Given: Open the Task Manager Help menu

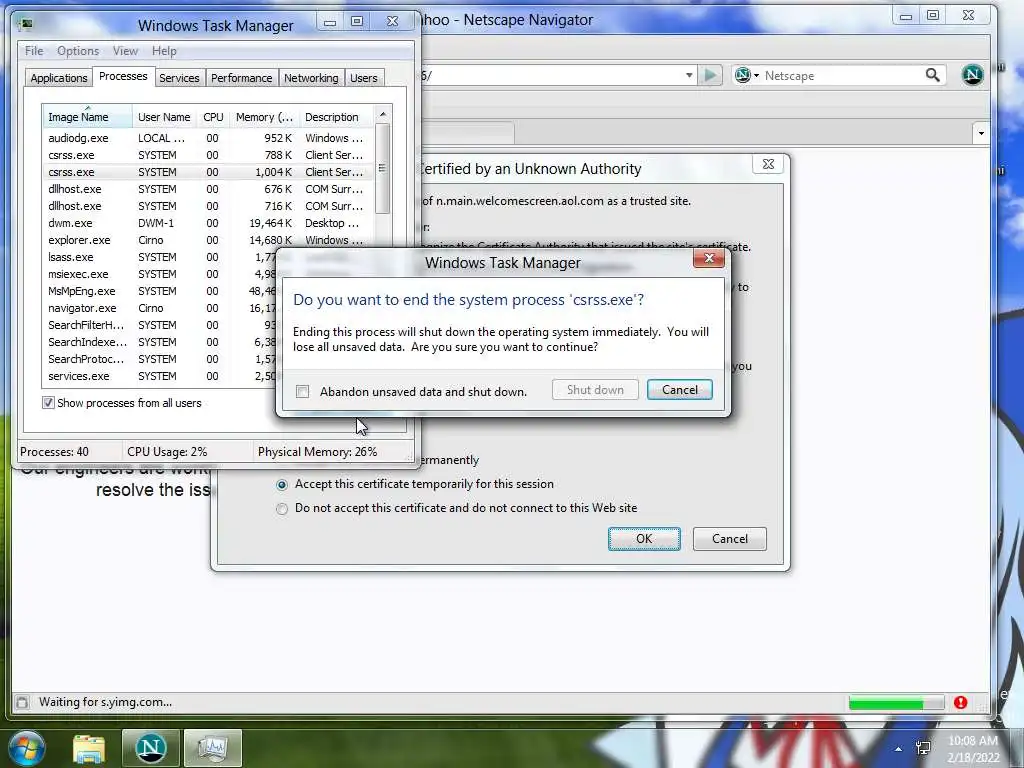Looking at the screenshot, I should [164, 51].
